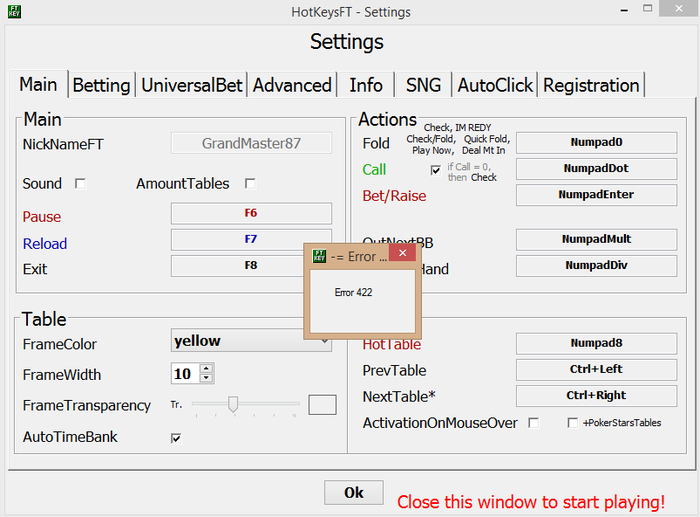This screenshot has width=700, height=517.
Task: Open the FrameColor dropdown showing yellow
Action: pos(251,341)
